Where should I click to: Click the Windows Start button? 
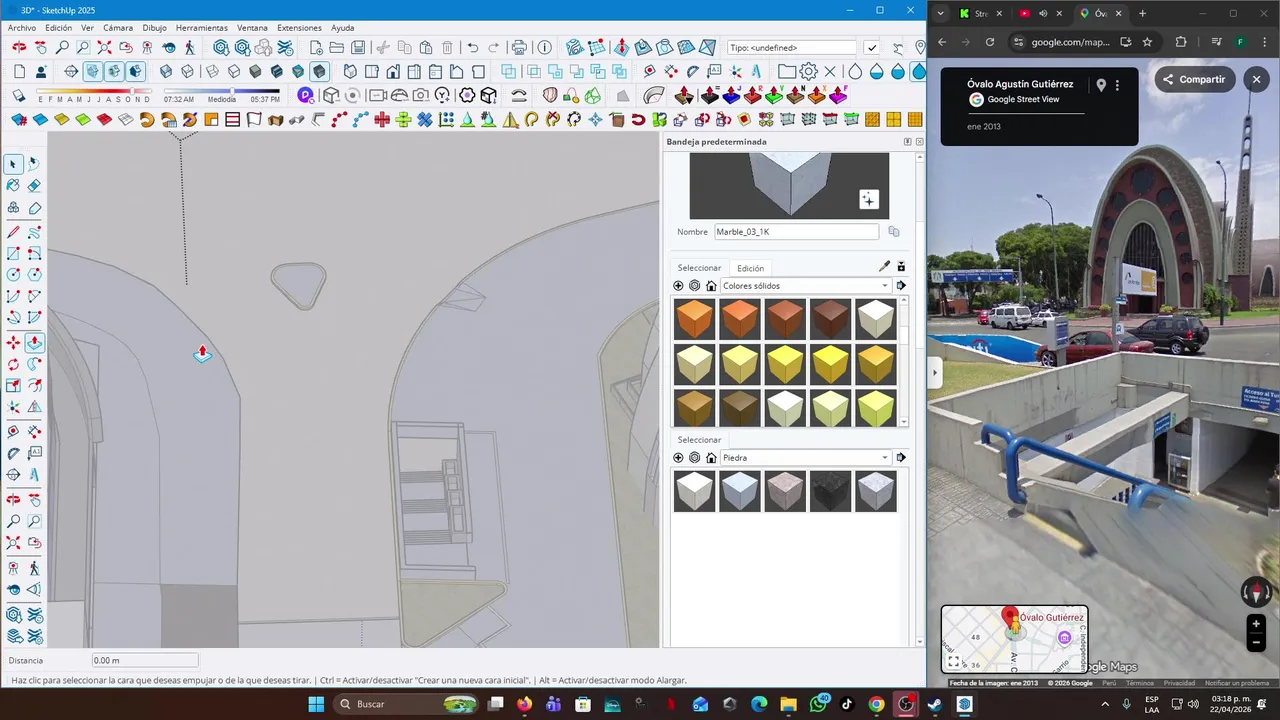click(x=316, y=704)
